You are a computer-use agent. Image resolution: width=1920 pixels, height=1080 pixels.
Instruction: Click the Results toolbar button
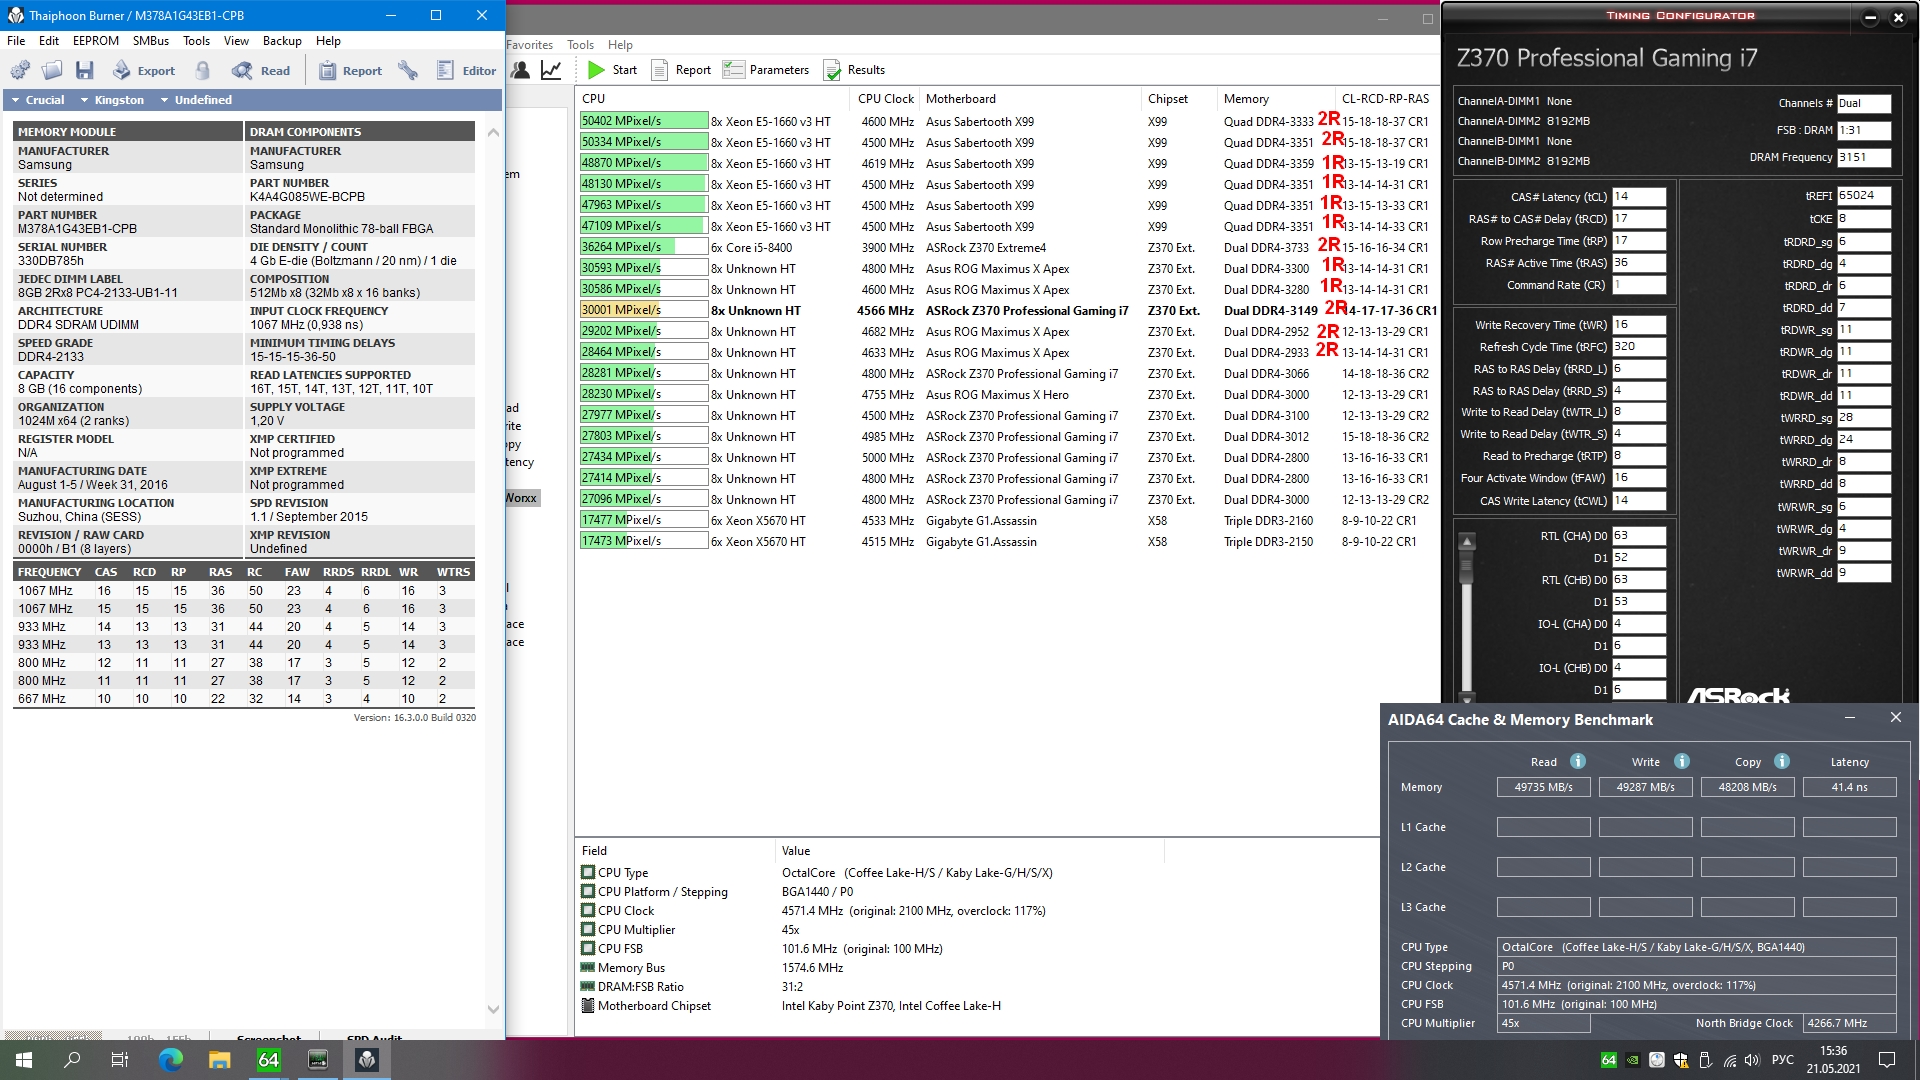pyautogui.click(x=854, y=70)
